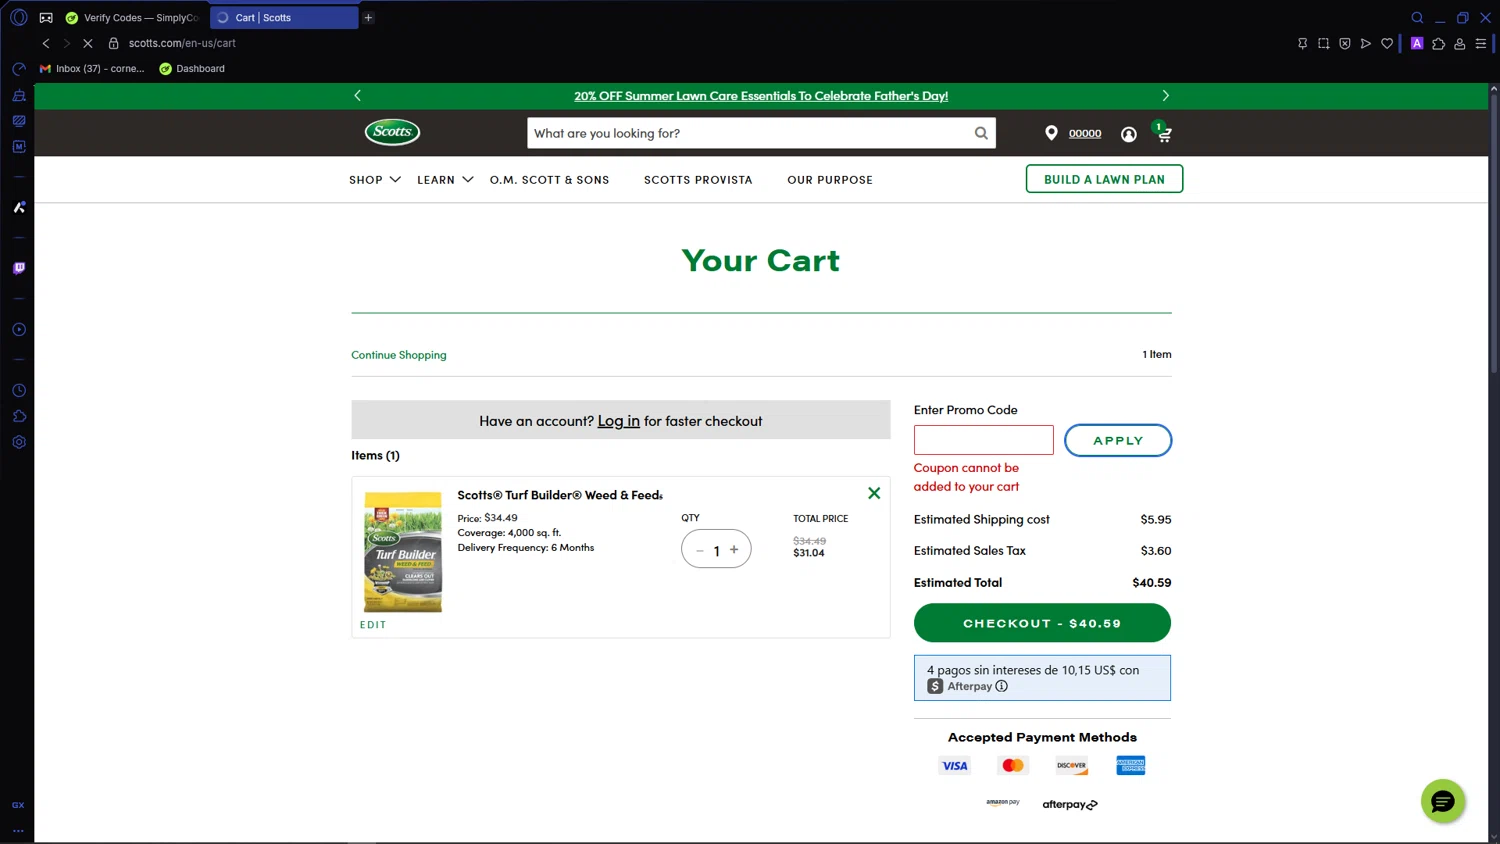Expand the SHOP dropdown menu
Viewport: 1500px width, 844px height.
(375, 180)
